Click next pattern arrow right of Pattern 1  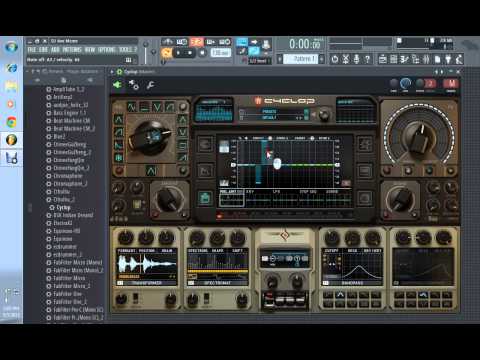click(322, 59)
